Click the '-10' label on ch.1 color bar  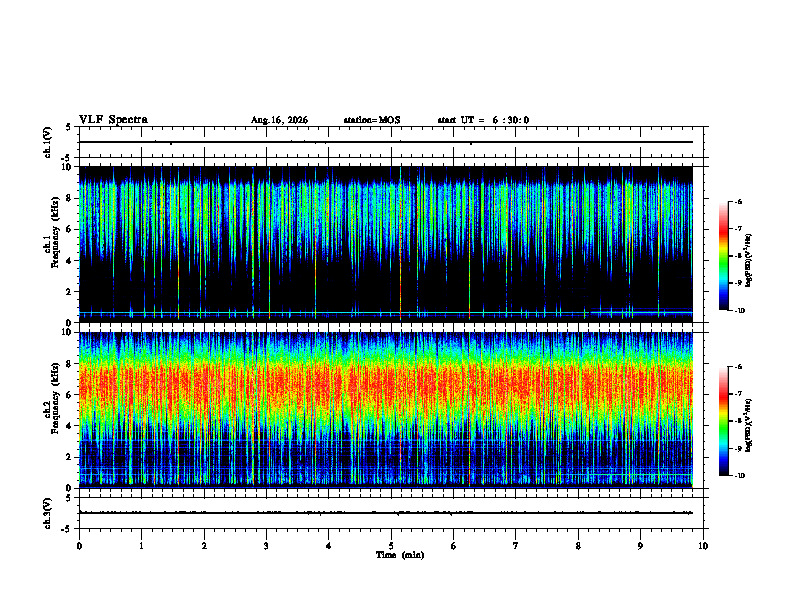click(739, 310)
